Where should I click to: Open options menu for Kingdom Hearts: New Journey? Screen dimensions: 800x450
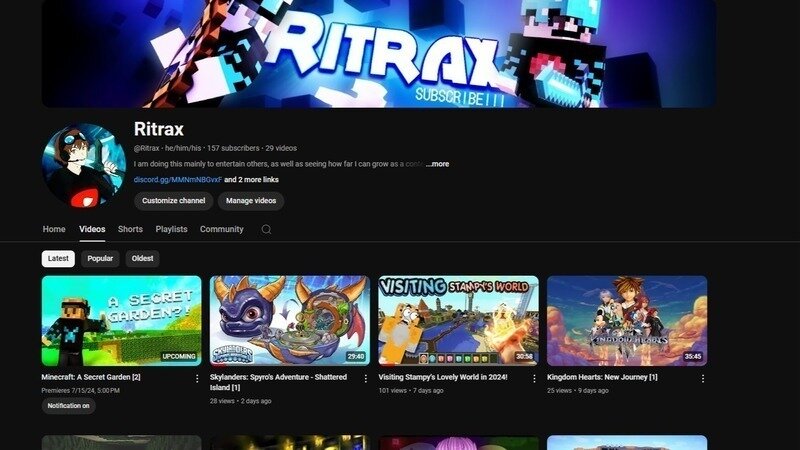point(702,379)
